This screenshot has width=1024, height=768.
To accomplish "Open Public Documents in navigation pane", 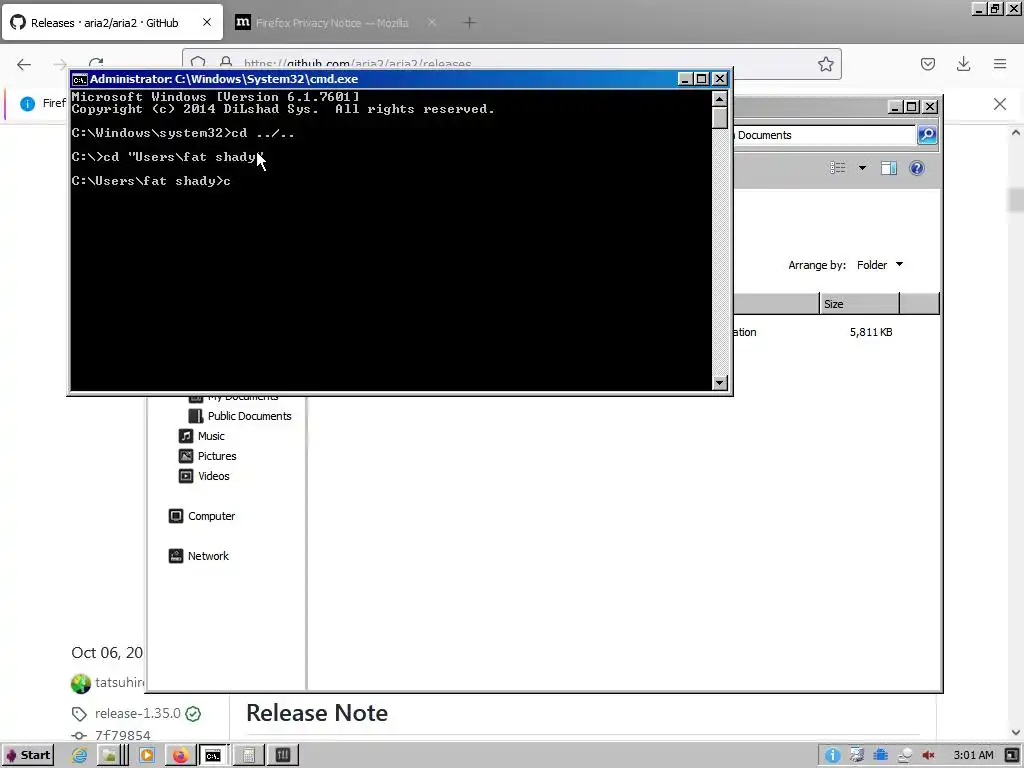I will click(240, 416).
